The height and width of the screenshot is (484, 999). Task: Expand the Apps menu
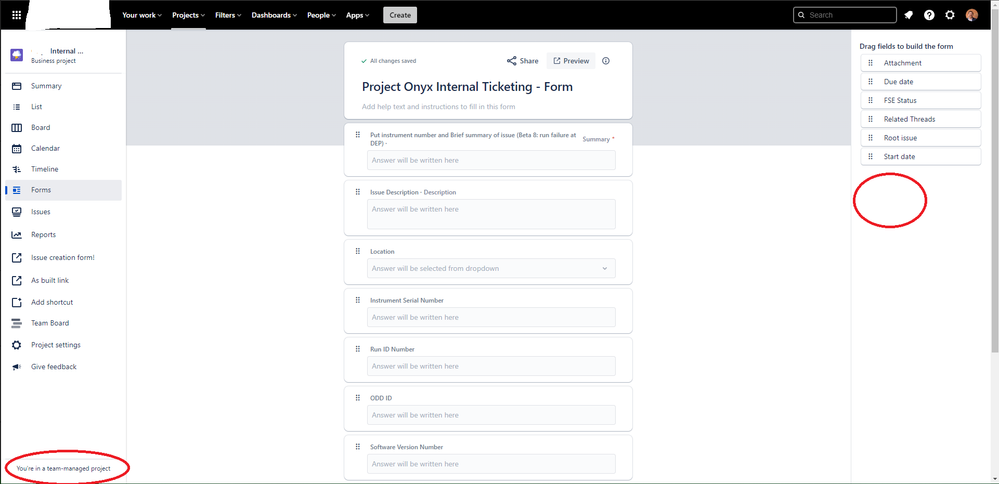point(357,15)
